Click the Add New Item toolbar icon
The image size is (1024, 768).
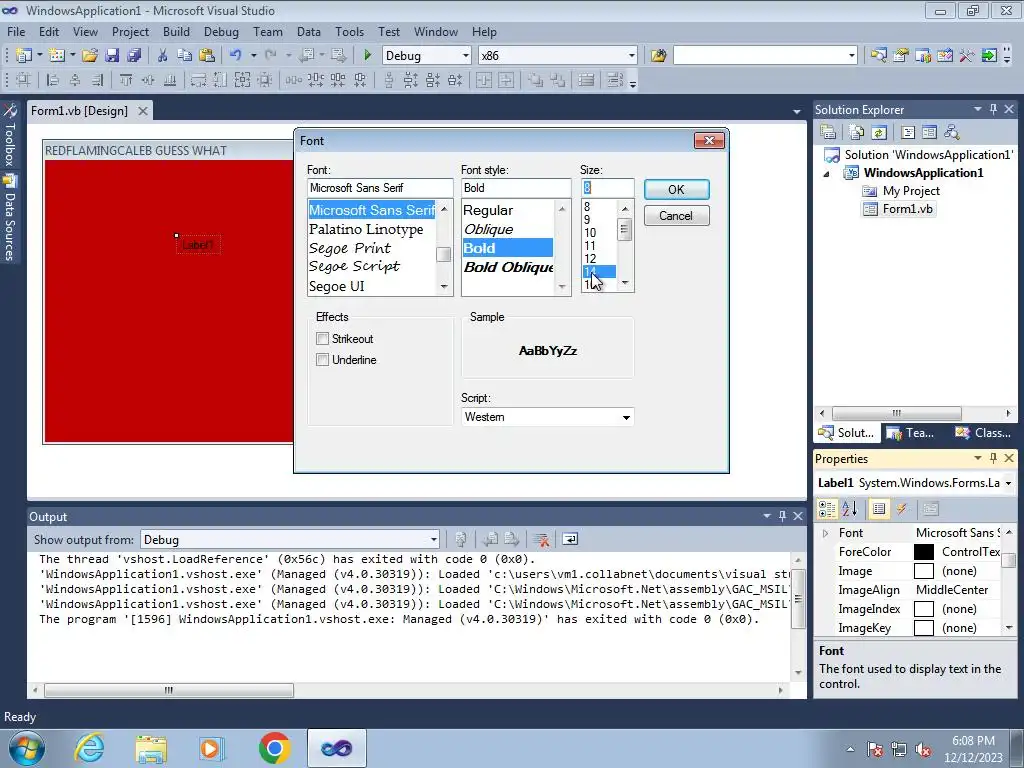point(57,56)
